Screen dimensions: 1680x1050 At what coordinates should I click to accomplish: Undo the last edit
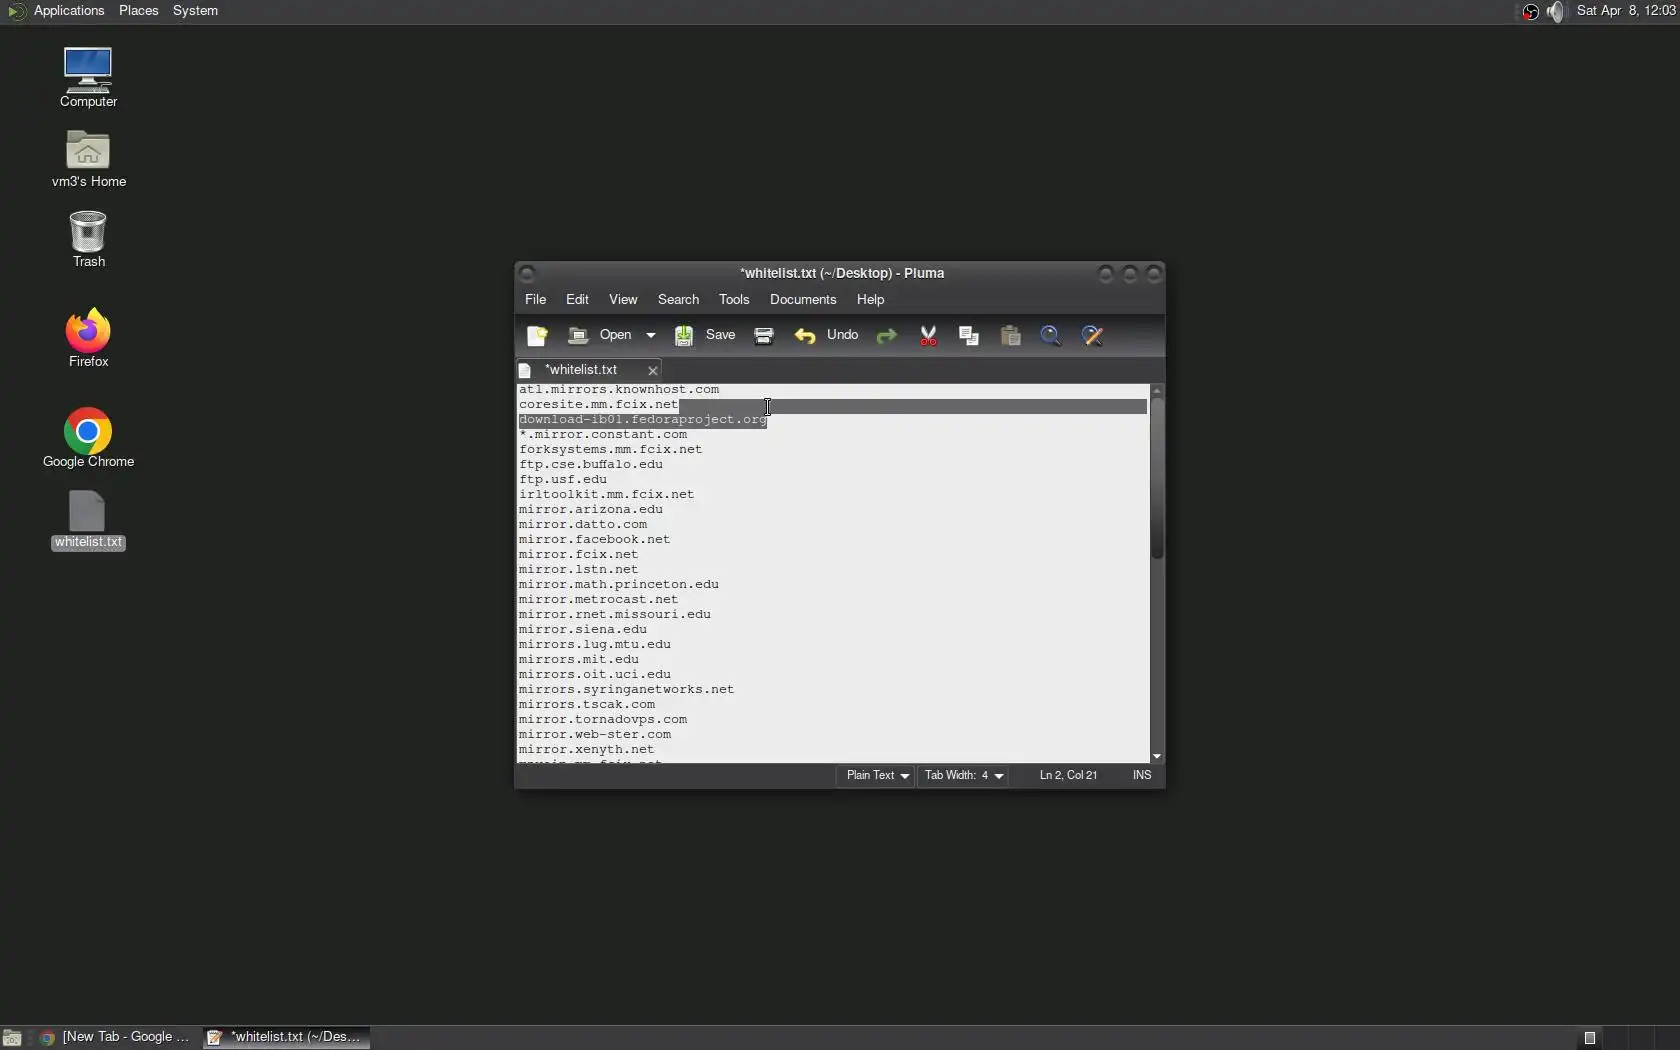click(x=827, y=336)
